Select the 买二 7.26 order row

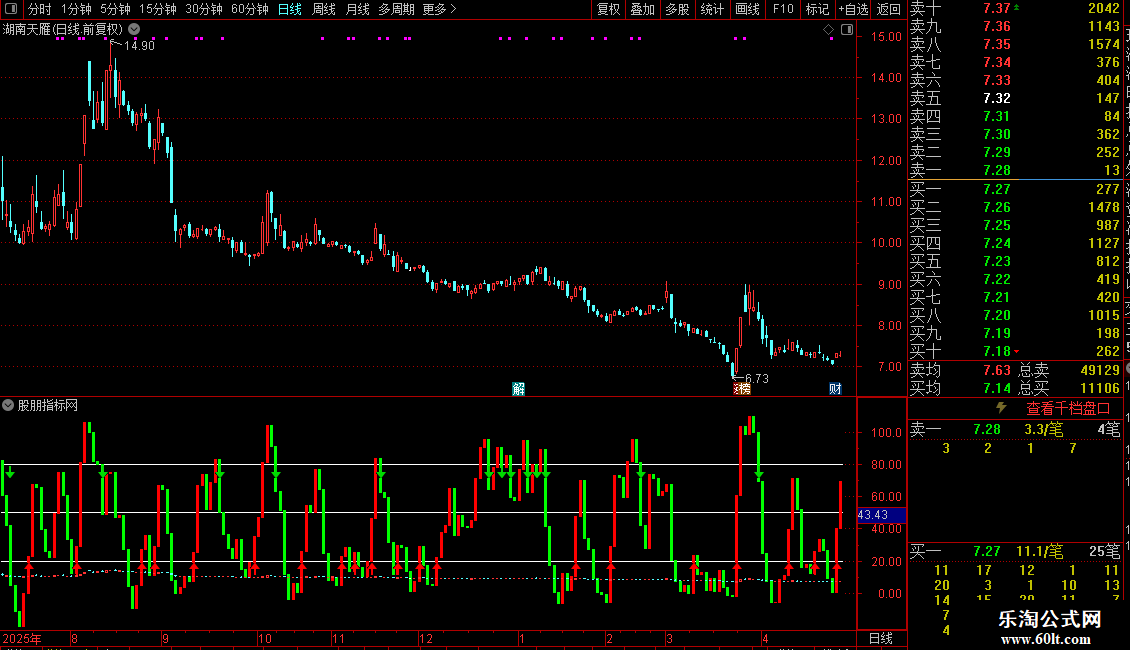1015,207
